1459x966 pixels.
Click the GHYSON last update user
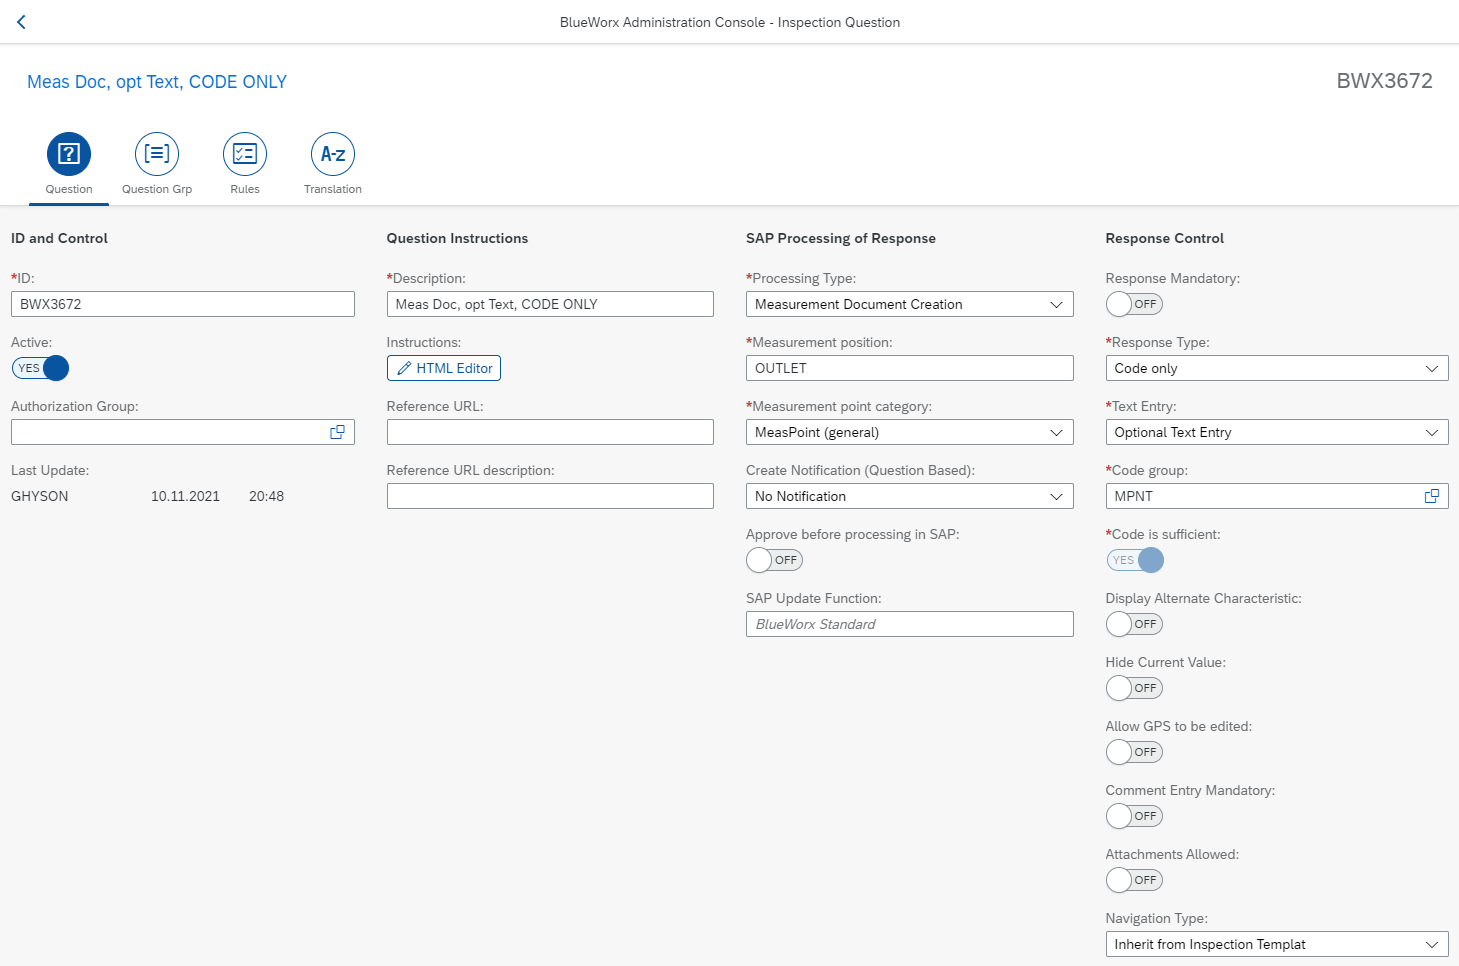(x=40, y=496)
